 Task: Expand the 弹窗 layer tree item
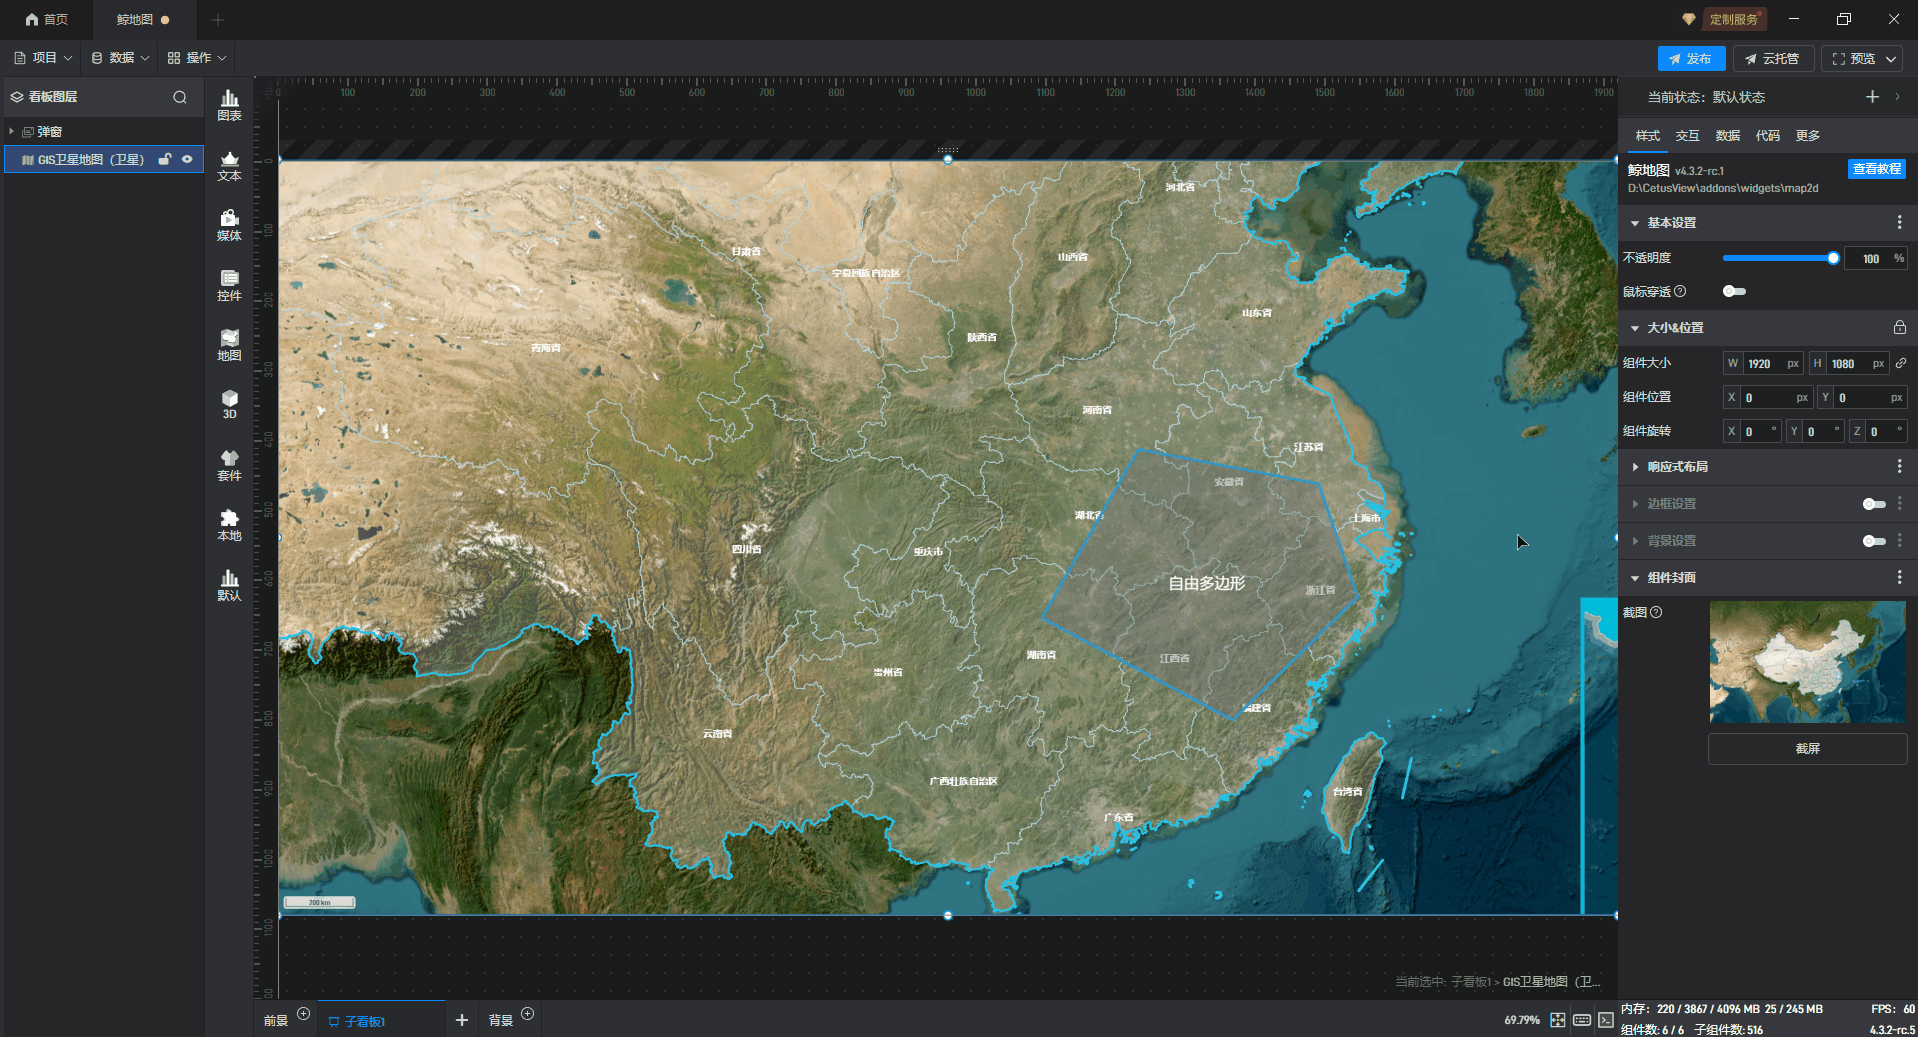pyautogui.click(x=11, y=132)
